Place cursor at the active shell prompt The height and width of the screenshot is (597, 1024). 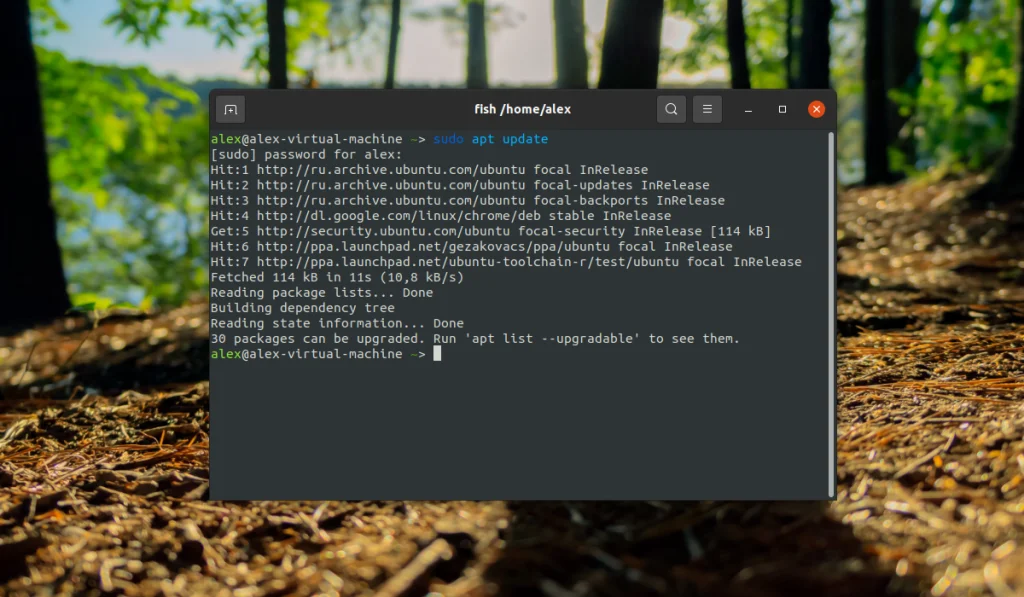pos(437,354)
